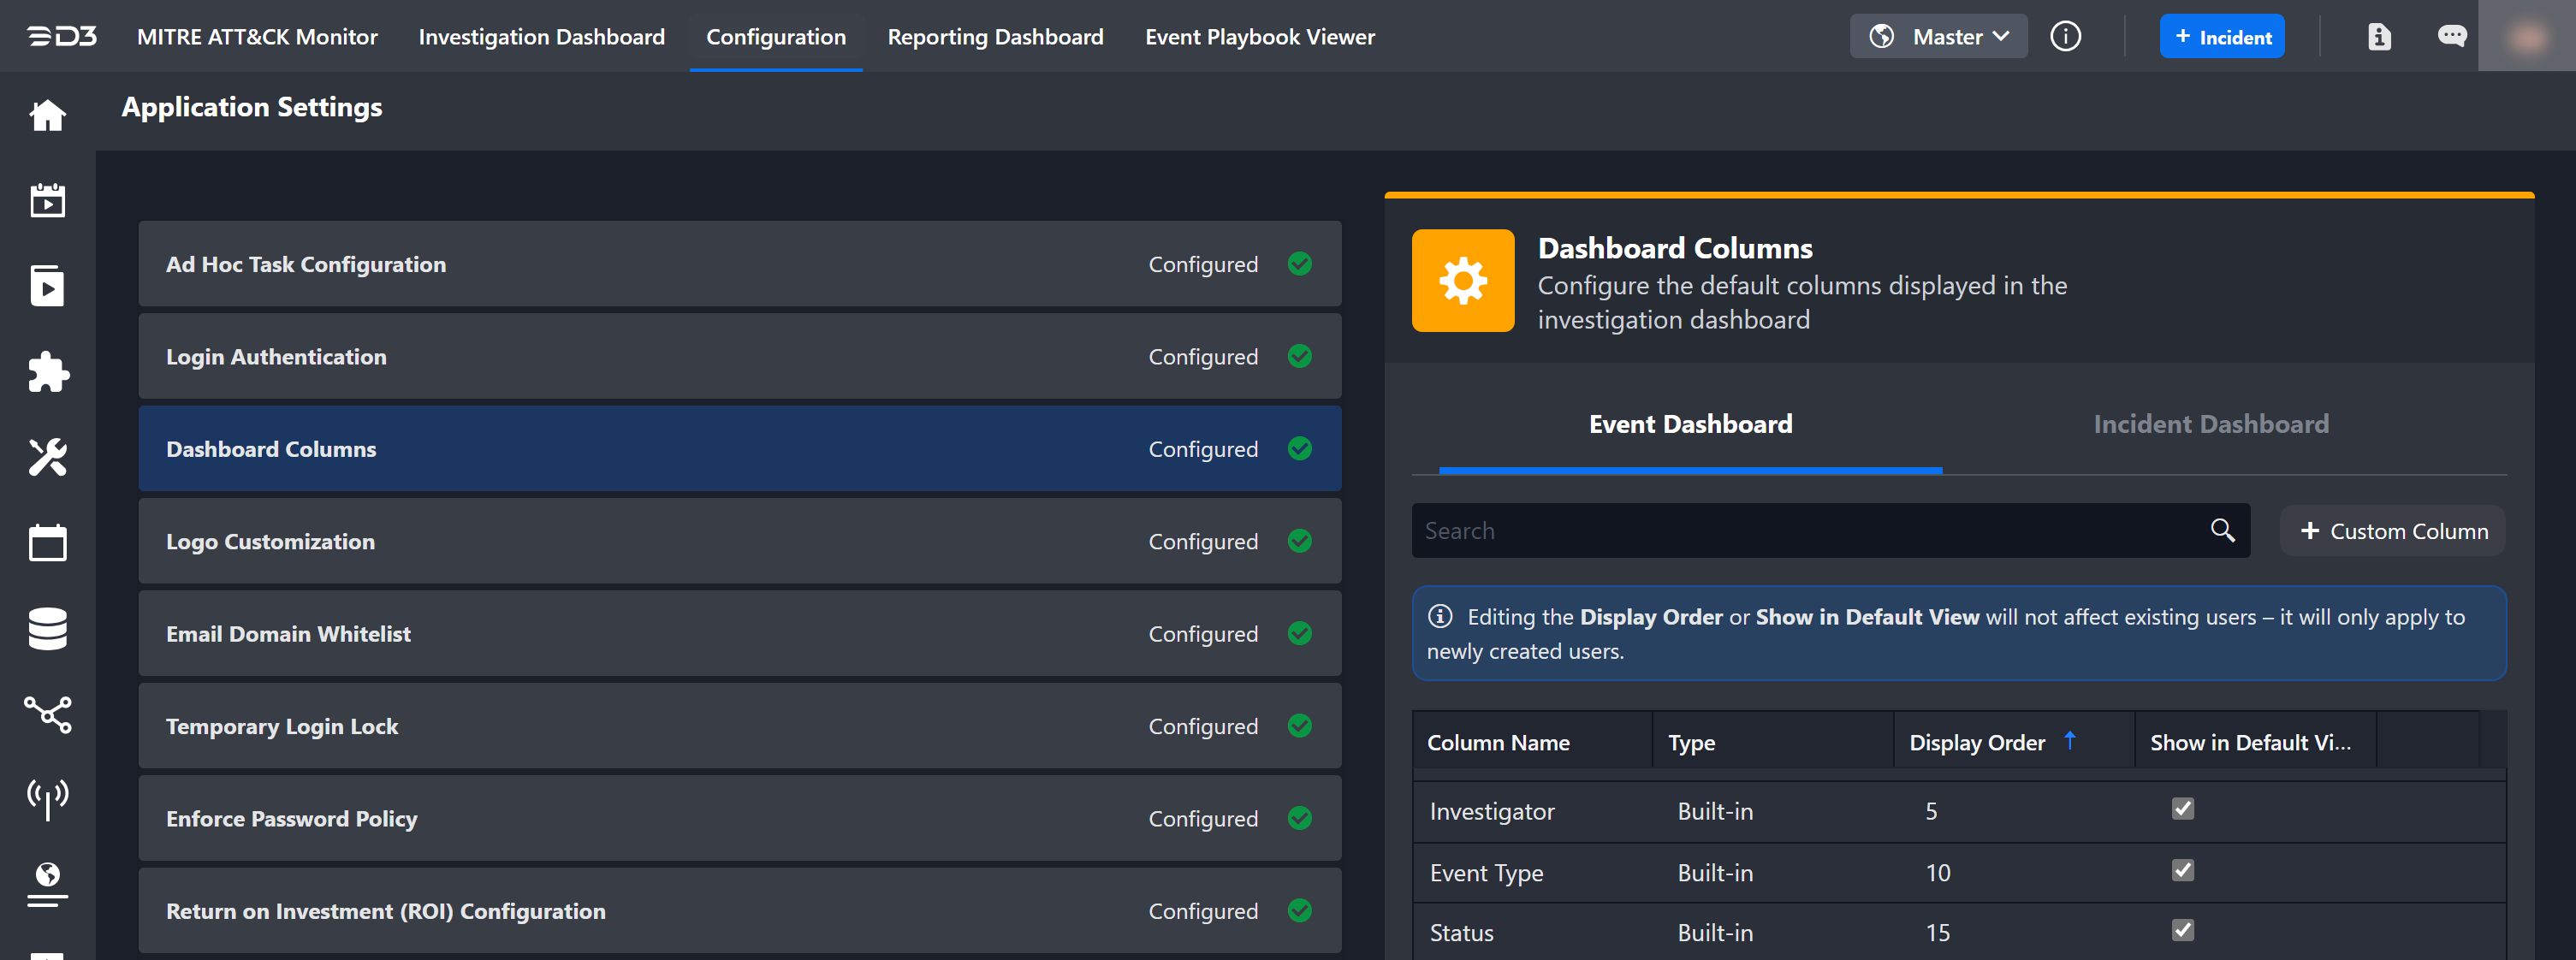This screenshot has height=960, width=2576.
Task: Open the chat bubble icon in header
Action: 2451,37
